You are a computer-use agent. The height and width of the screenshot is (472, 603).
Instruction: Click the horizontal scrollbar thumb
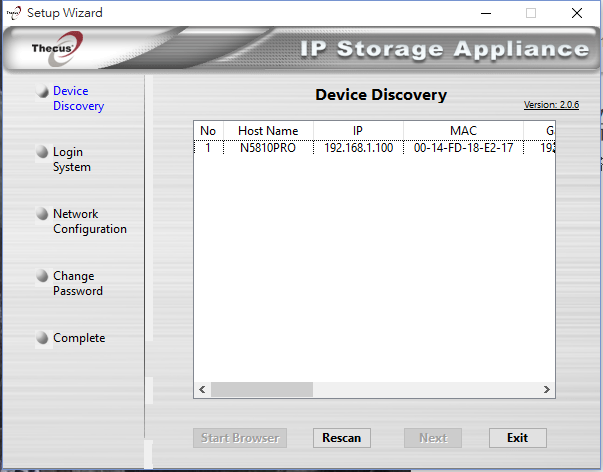(262, 389)
